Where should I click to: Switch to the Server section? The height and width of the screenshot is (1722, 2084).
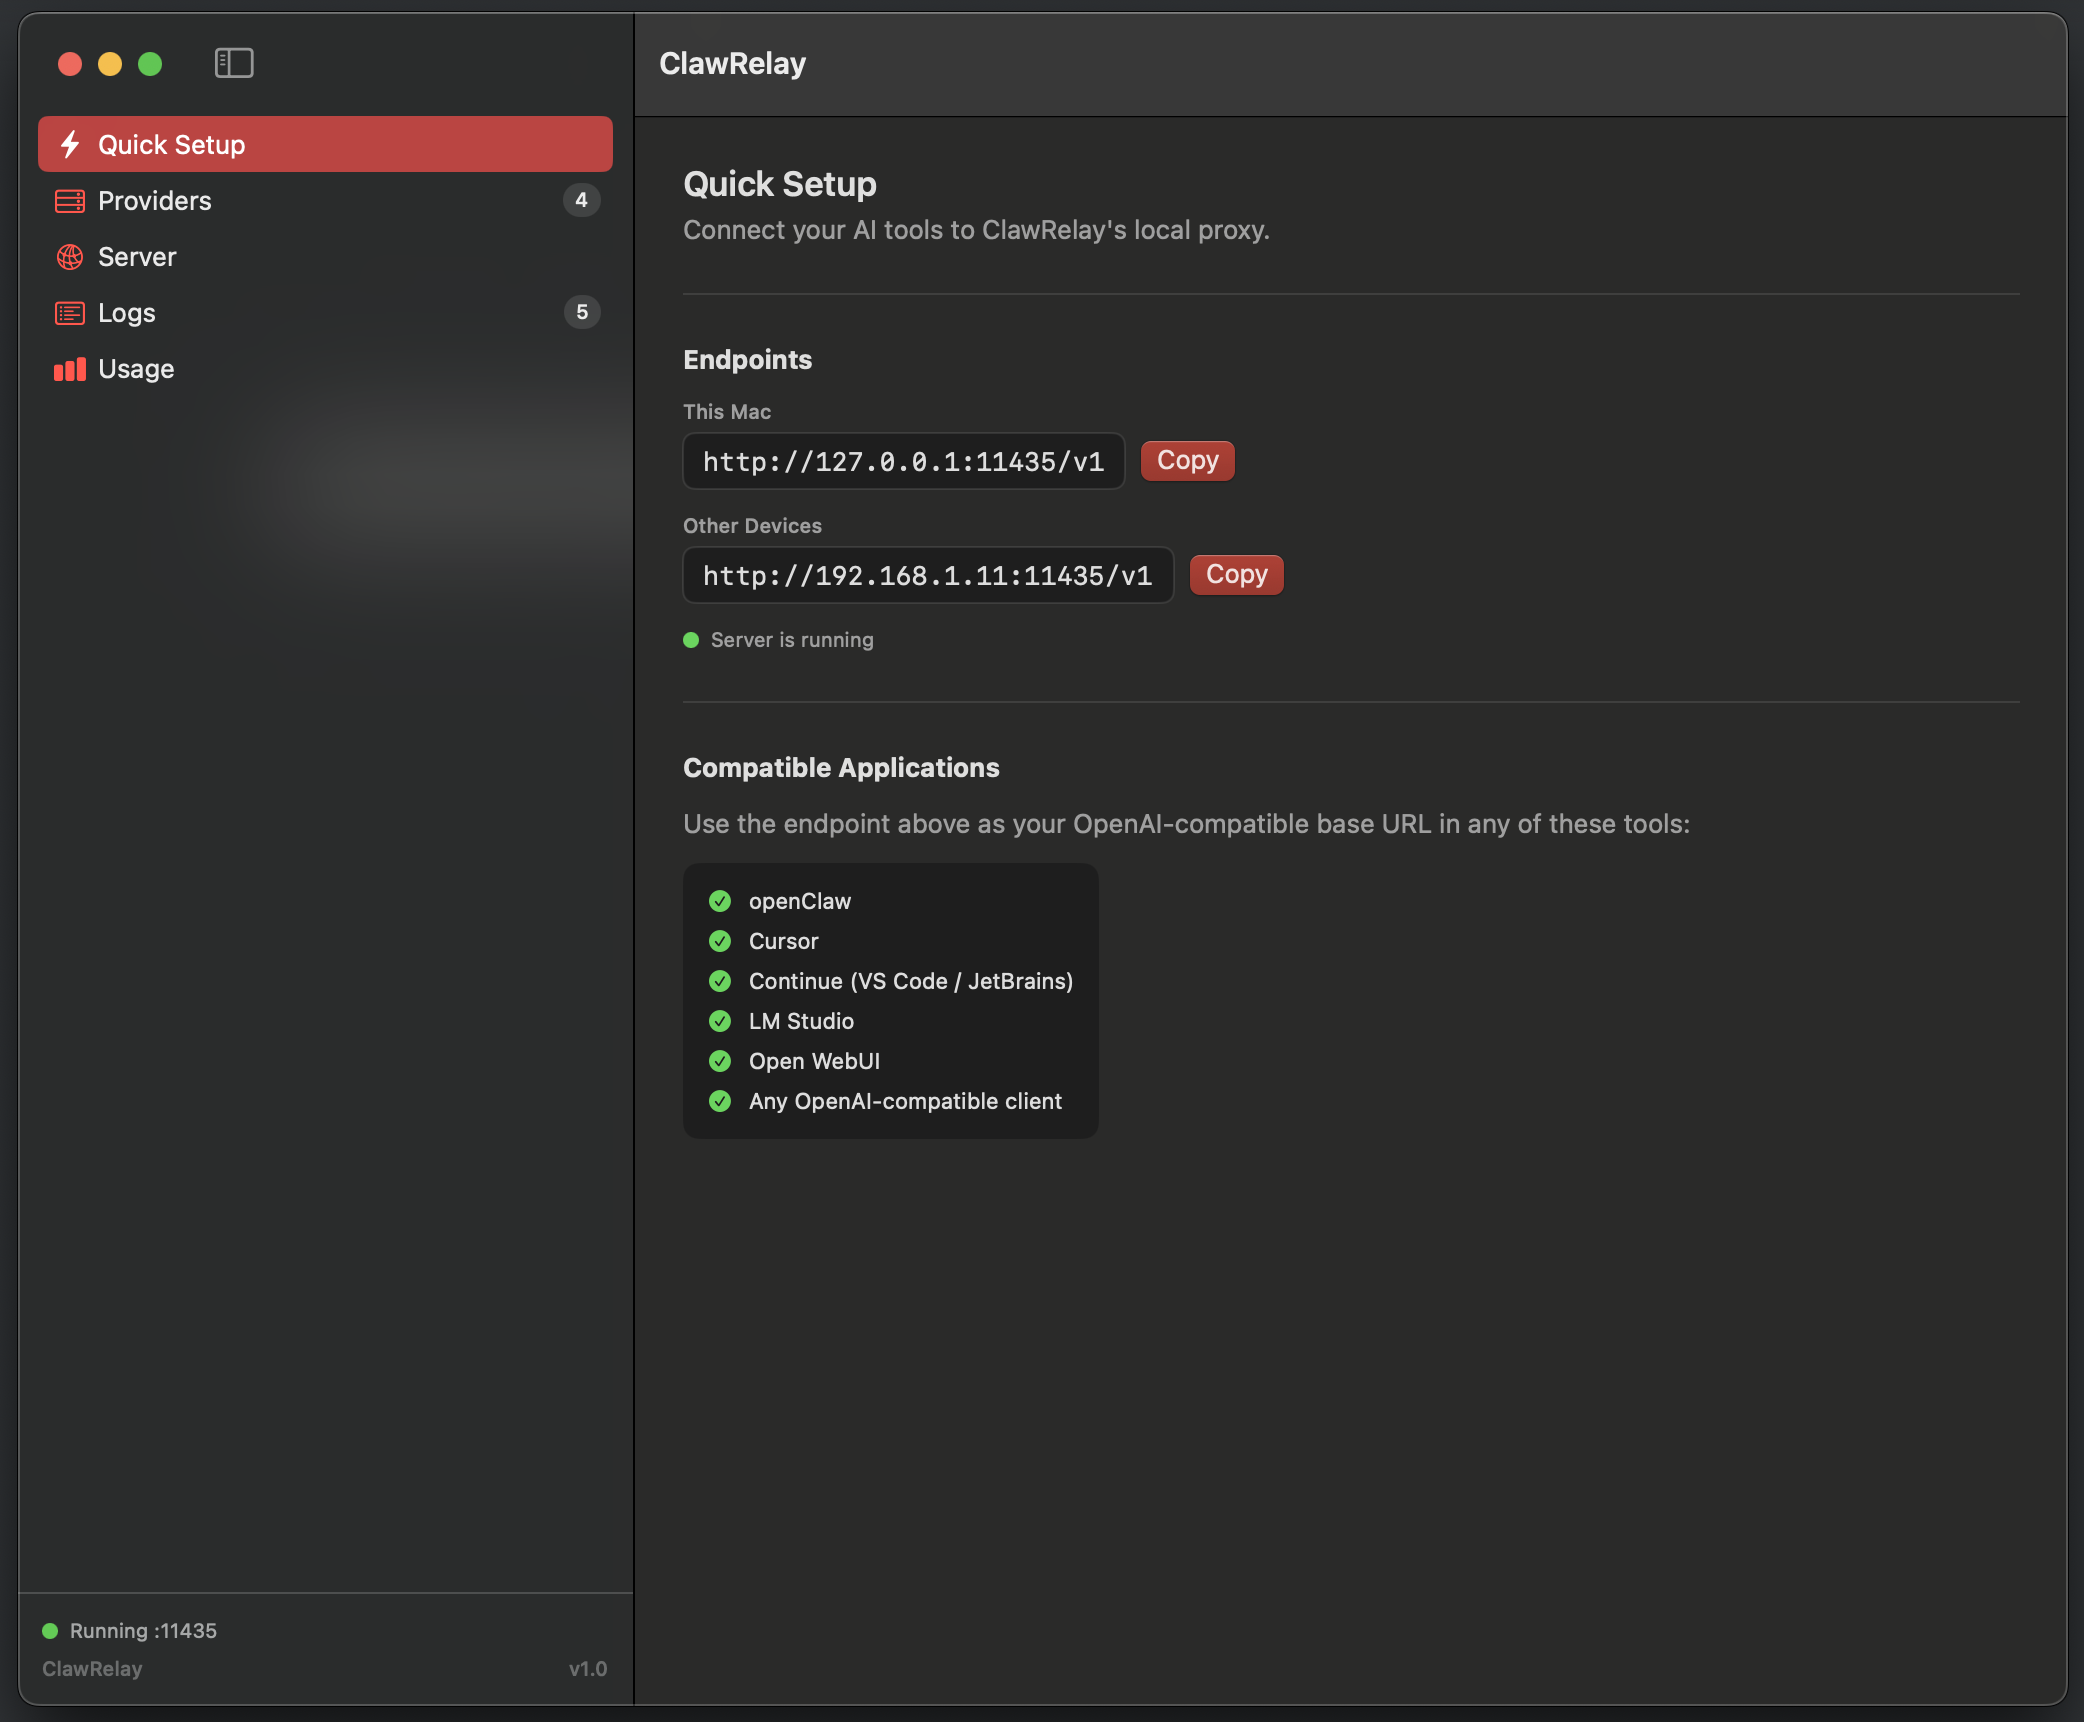tap(325, 257)
